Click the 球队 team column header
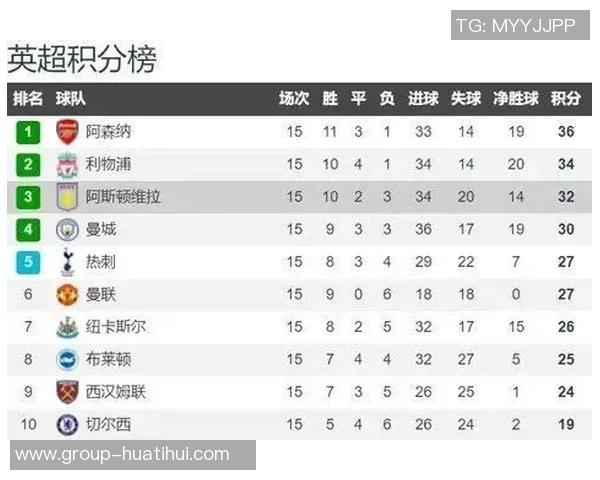Image resolution: width=600 pixels, height=480 pixels. (x=71, y=99)
